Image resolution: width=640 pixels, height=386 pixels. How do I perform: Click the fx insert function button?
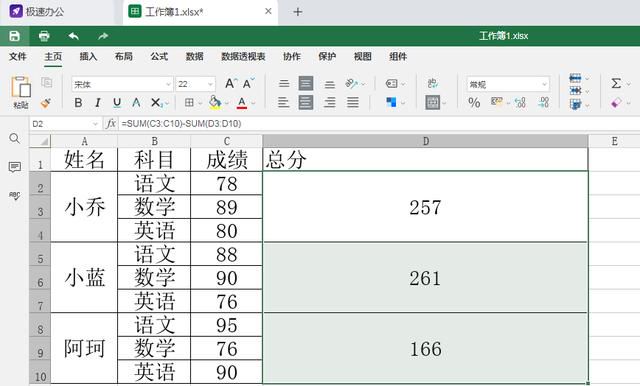tap(110, 123)
